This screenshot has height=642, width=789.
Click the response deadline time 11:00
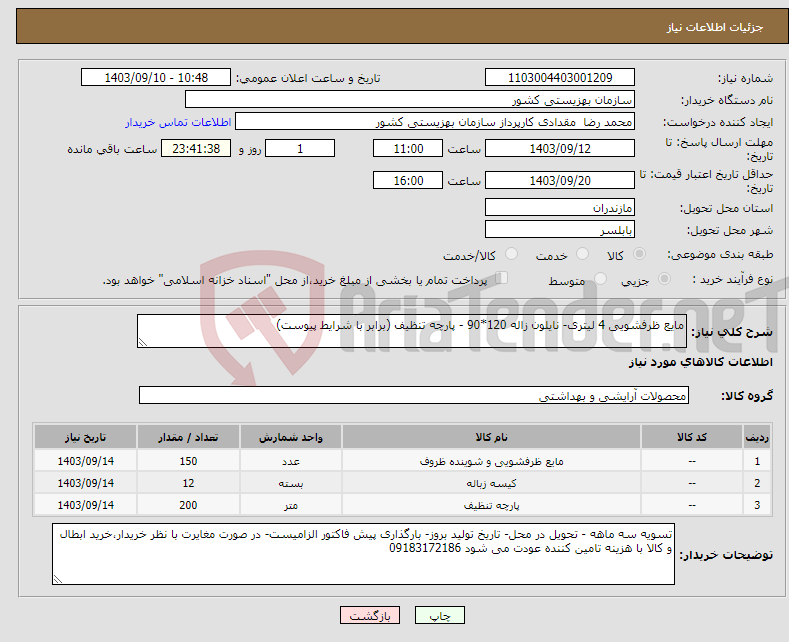408,148
